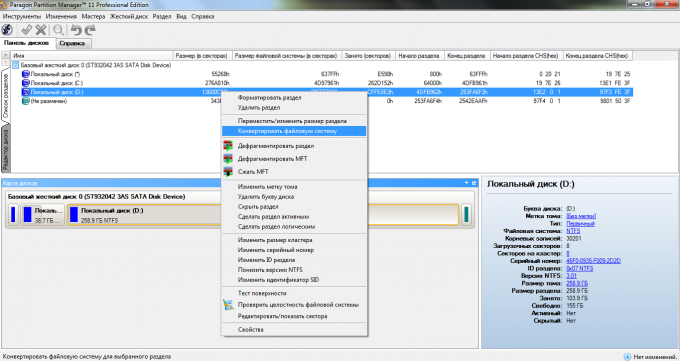Viewport: 680px width, 361px height.
Task: Switch to the Справка tab
Action: [72, 43]
